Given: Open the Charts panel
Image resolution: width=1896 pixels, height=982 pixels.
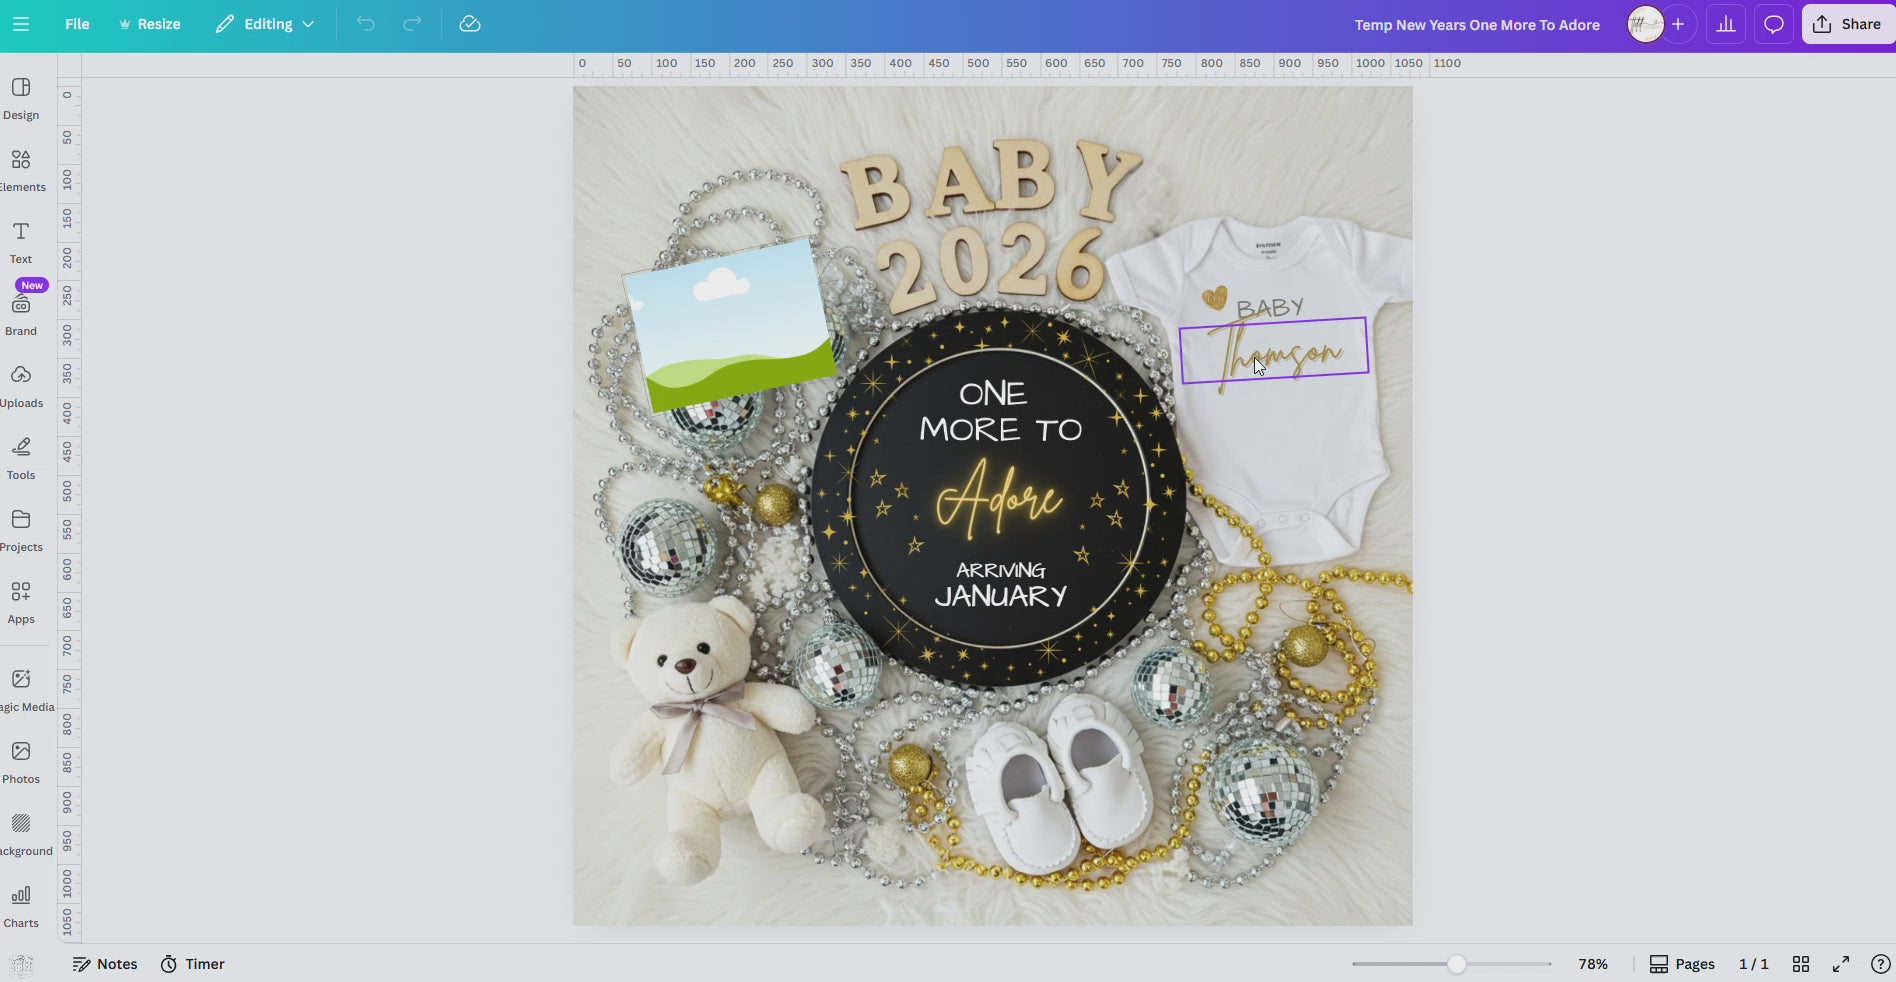Looking at the screenshot, I should coord(20,904).
